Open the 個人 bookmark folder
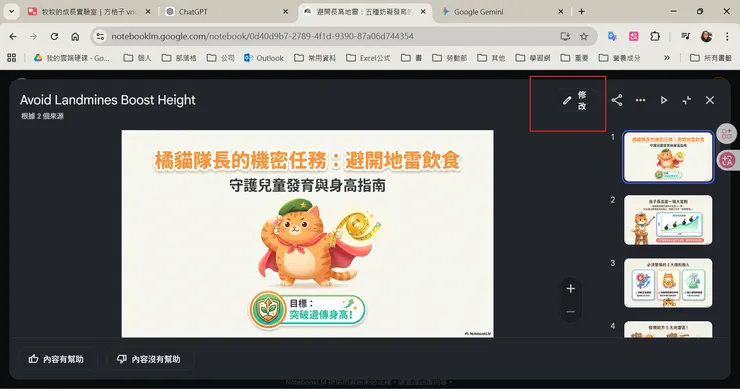The height and width of the screenshot is (389, 740). coord(137,58)
